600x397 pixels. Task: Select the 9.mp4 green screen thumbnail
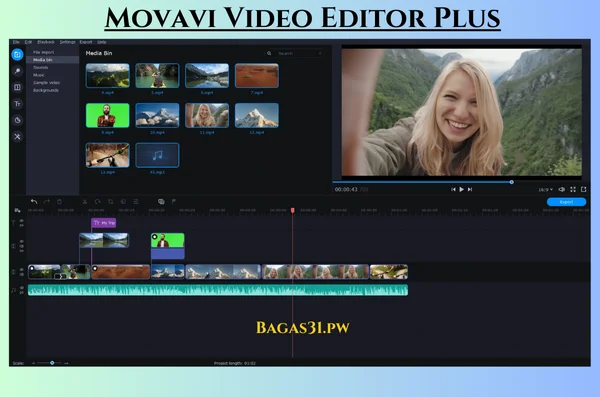pos(108,115)
